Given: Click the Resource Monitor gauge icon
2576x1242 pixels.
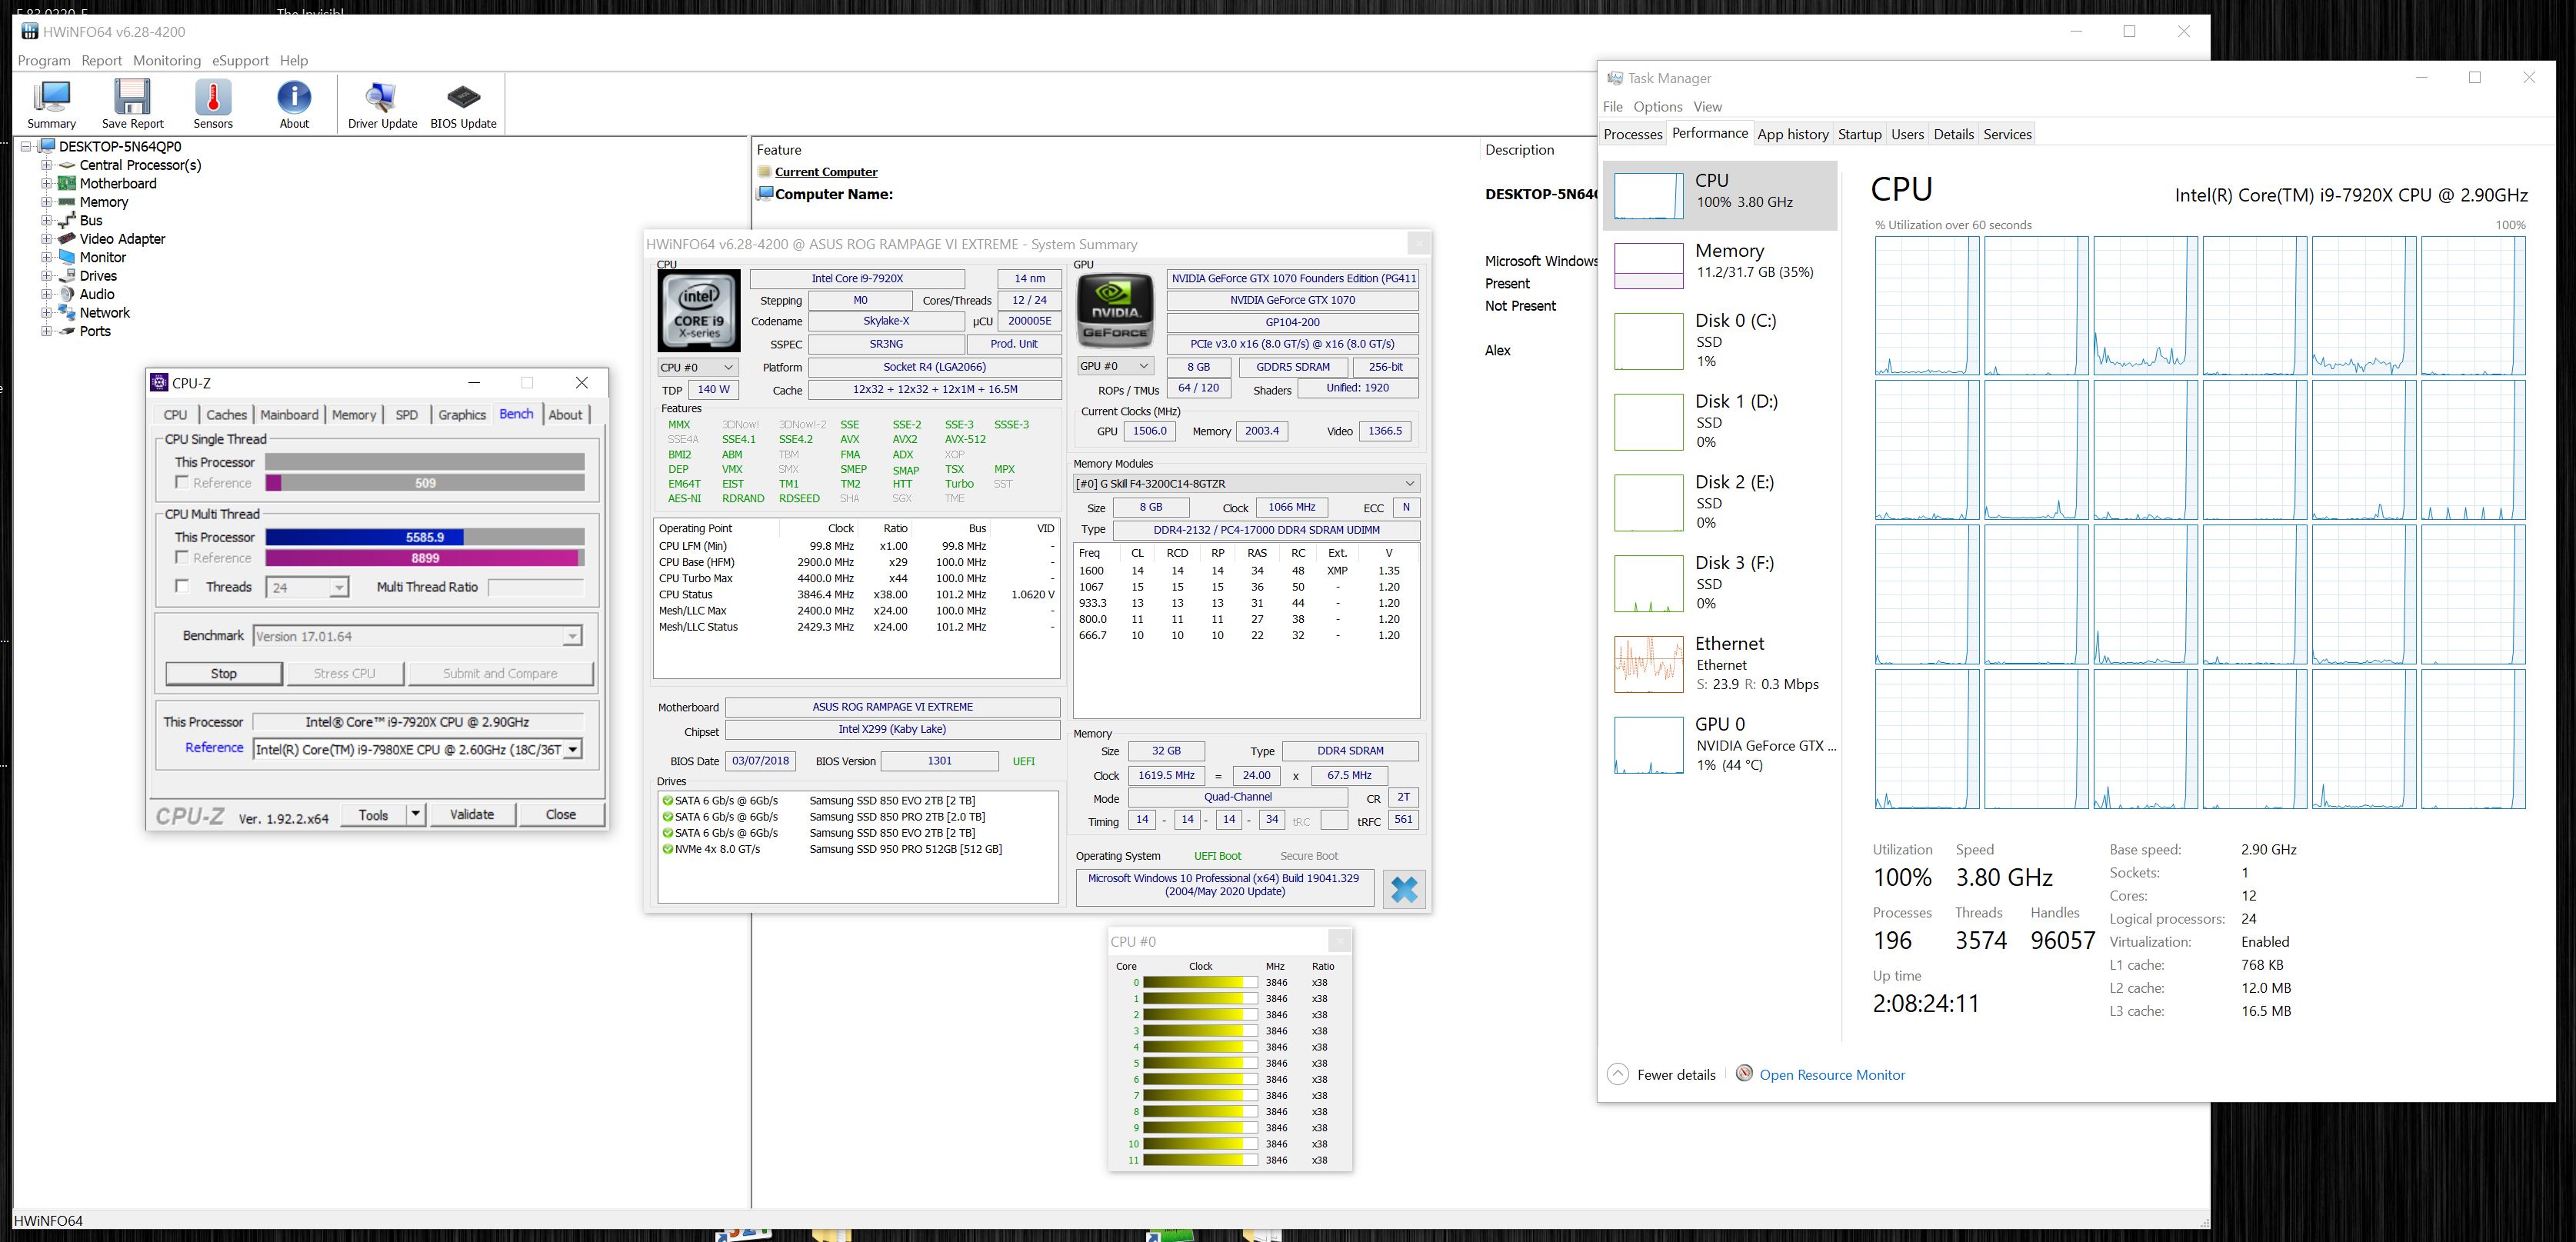Looking at the screenshot, I should (x=1744, y=1073).
